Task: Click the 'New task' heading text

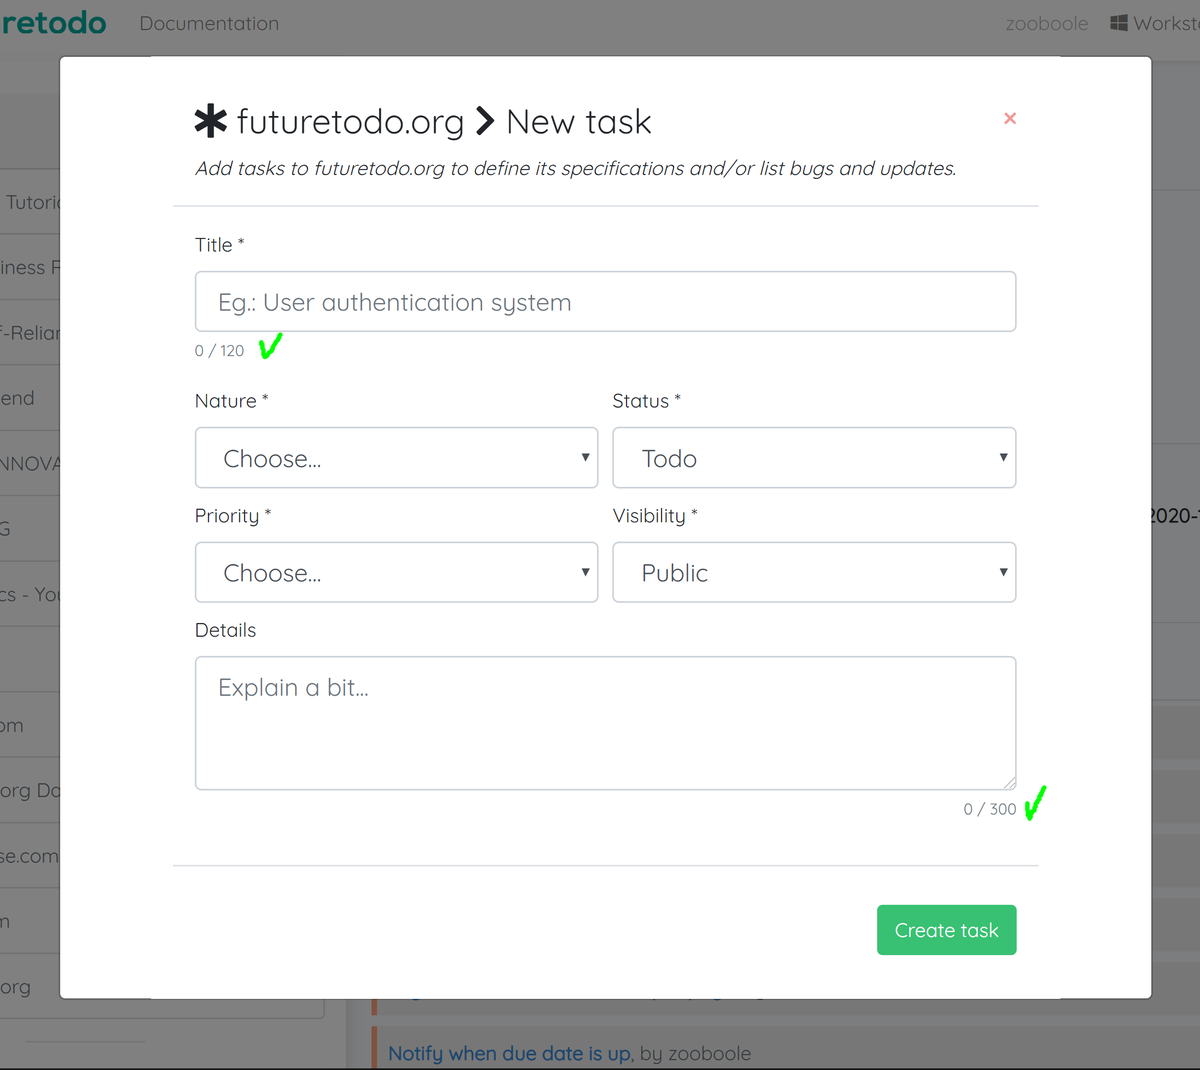Action: pos(579,122)
